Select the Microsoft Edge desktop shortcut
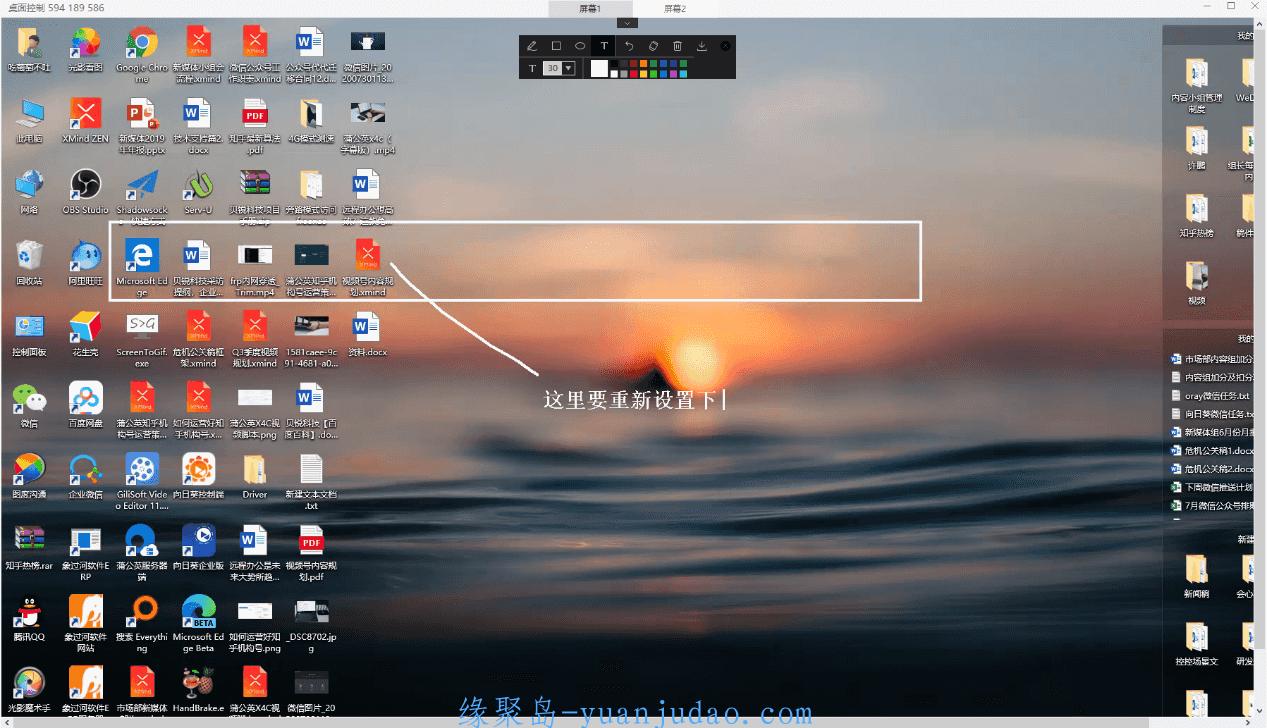1267x728 pixels. 141,263
